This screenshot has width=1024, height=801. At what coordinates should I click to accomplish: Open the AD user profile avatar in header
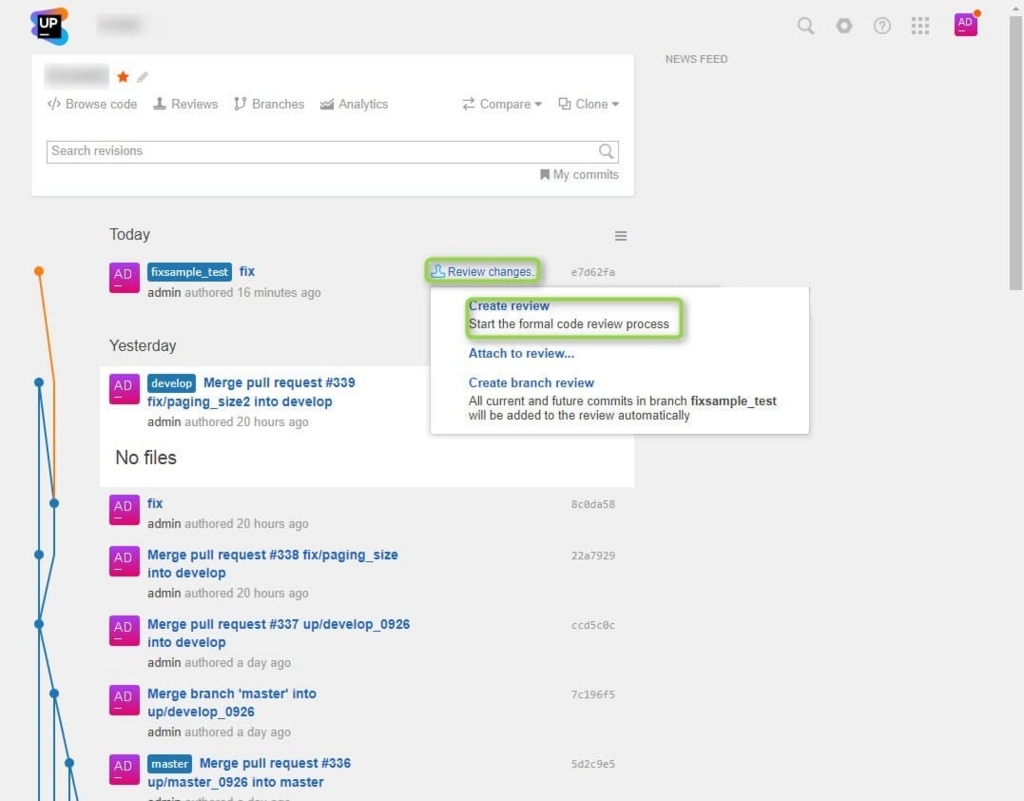coord(965,24)
